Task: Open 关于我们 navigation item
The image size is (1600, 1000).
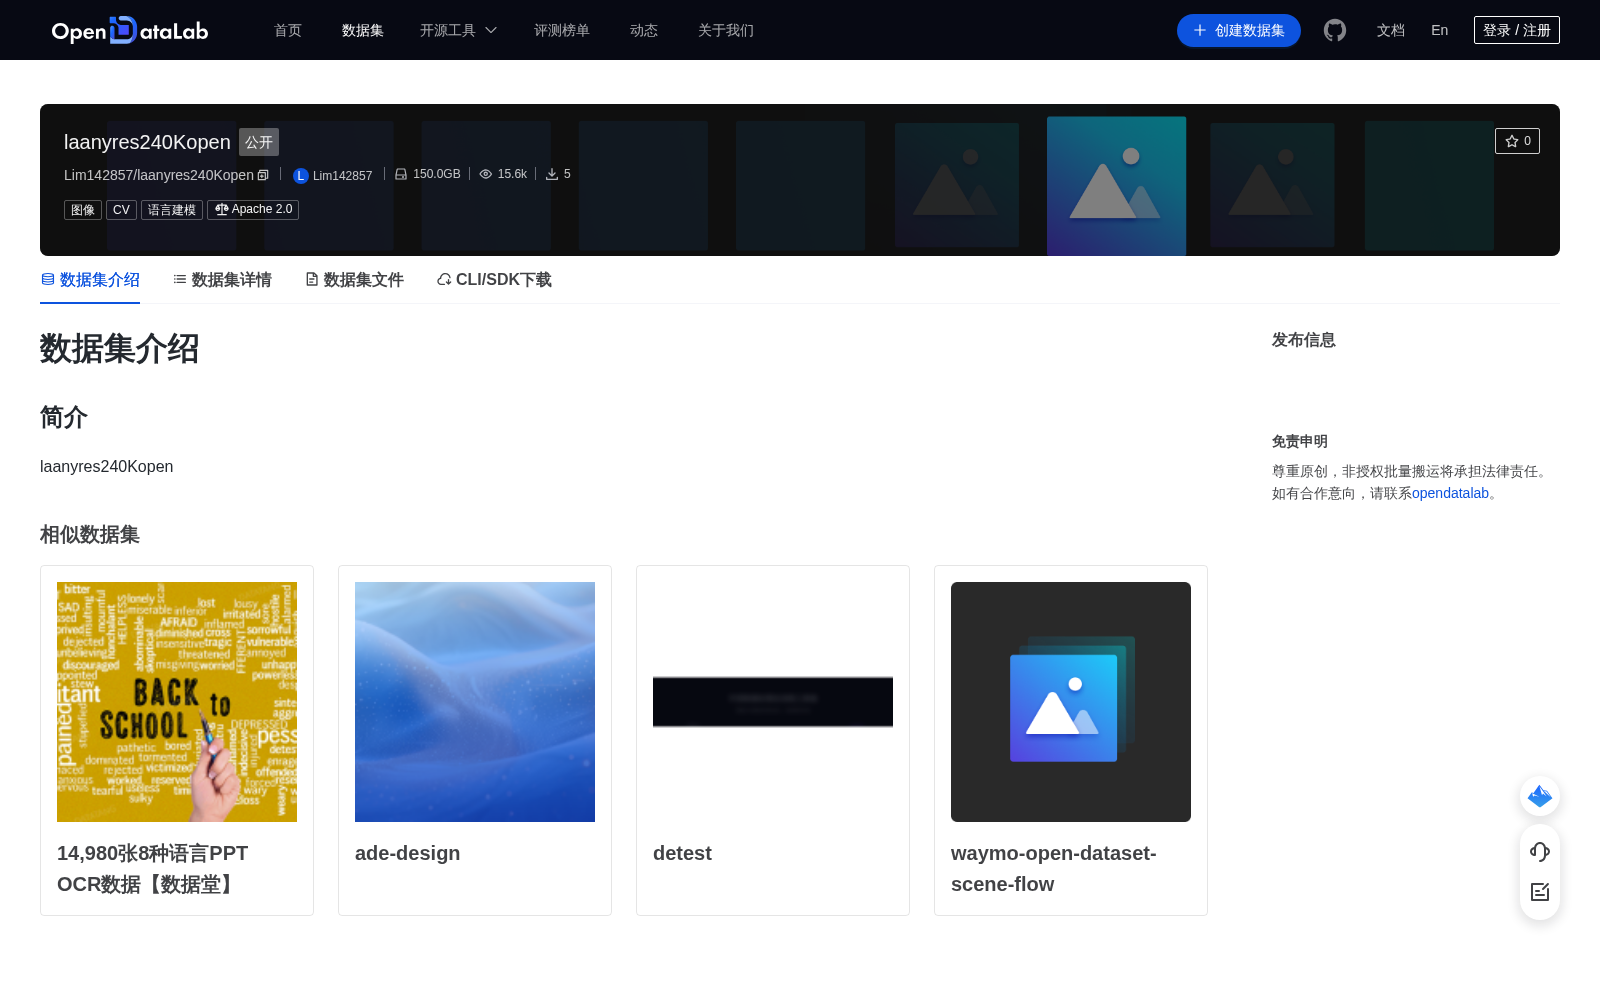Action: point(726,30)
